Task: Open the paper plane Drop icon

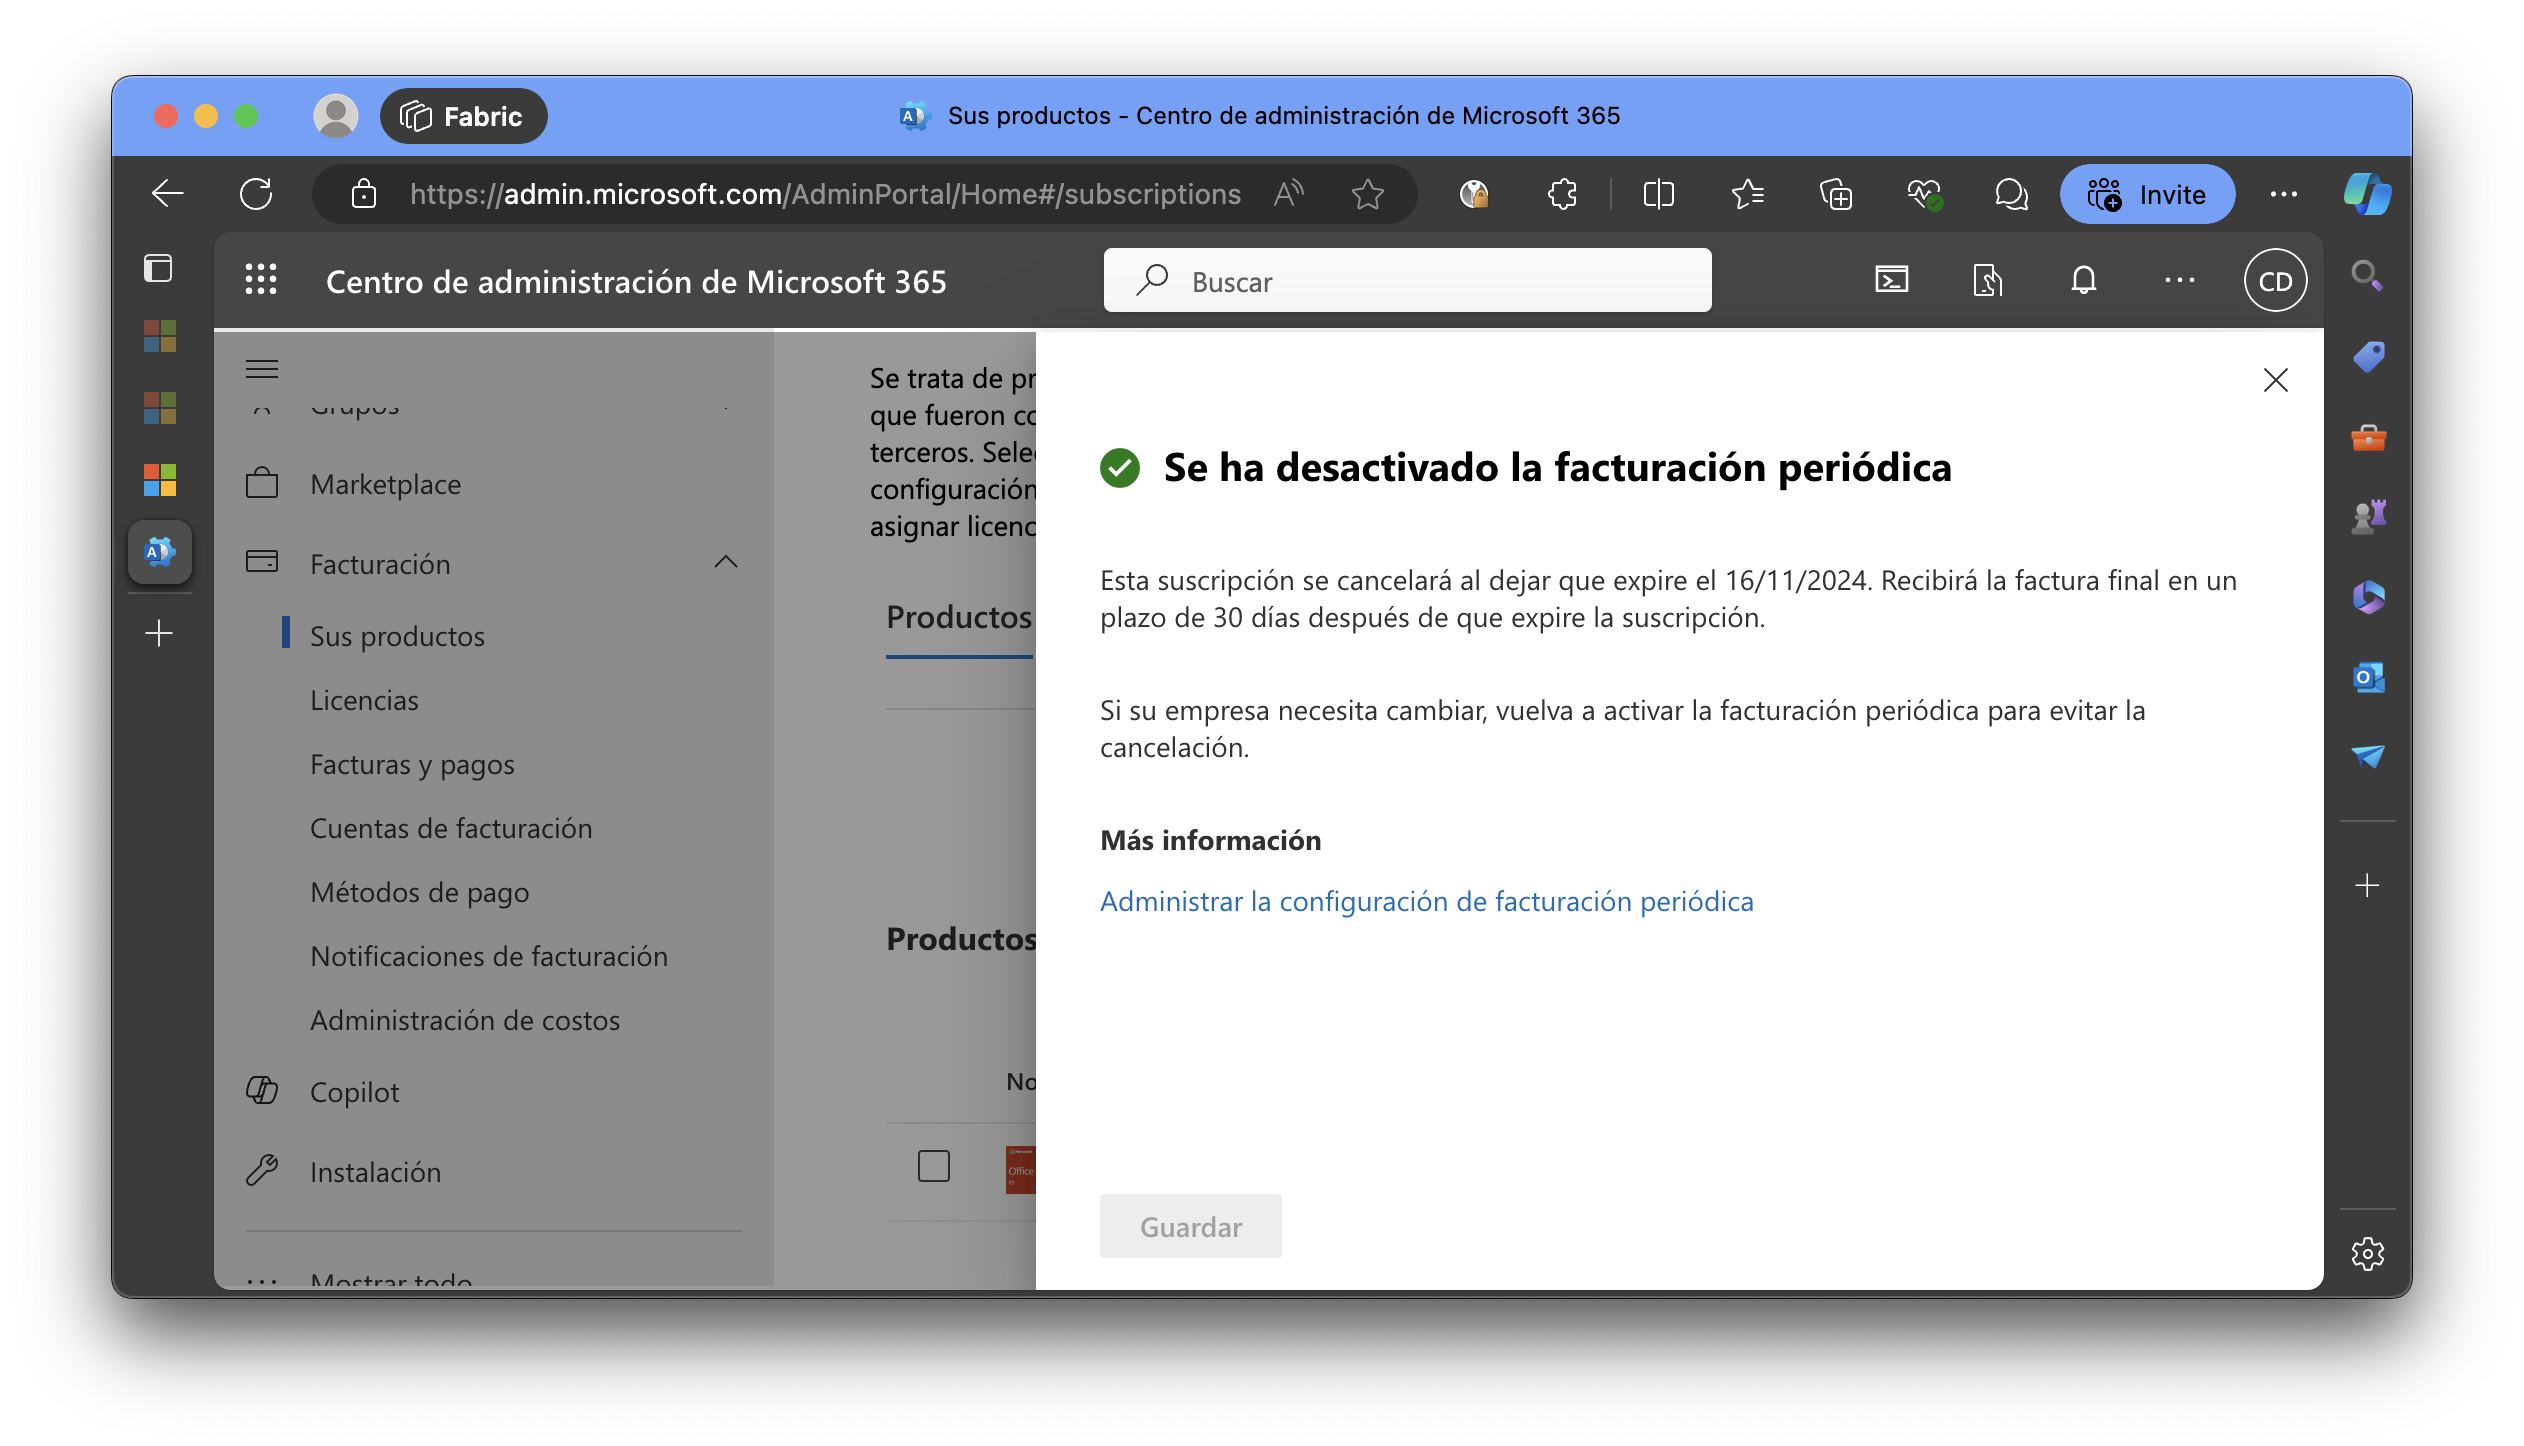Action: [2367, 757]
